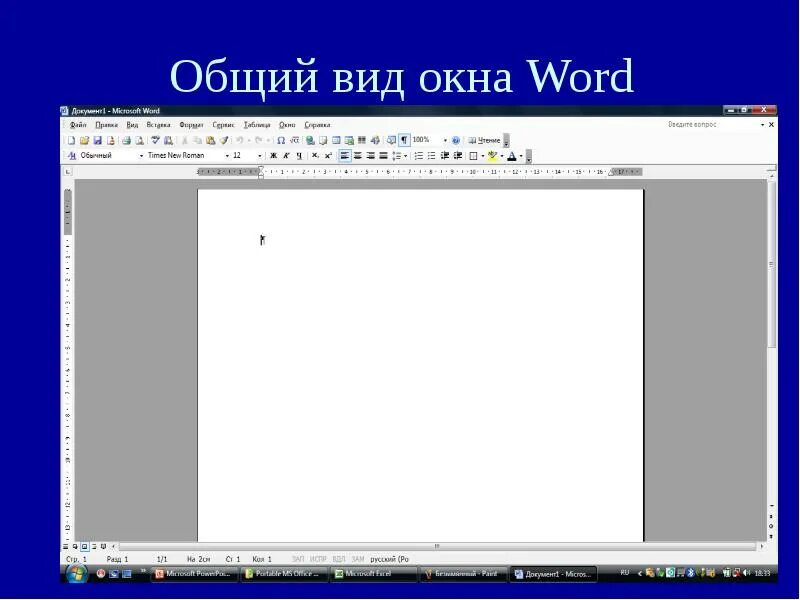Toggle Italic (К) formatting

click(x=286, y=156)
